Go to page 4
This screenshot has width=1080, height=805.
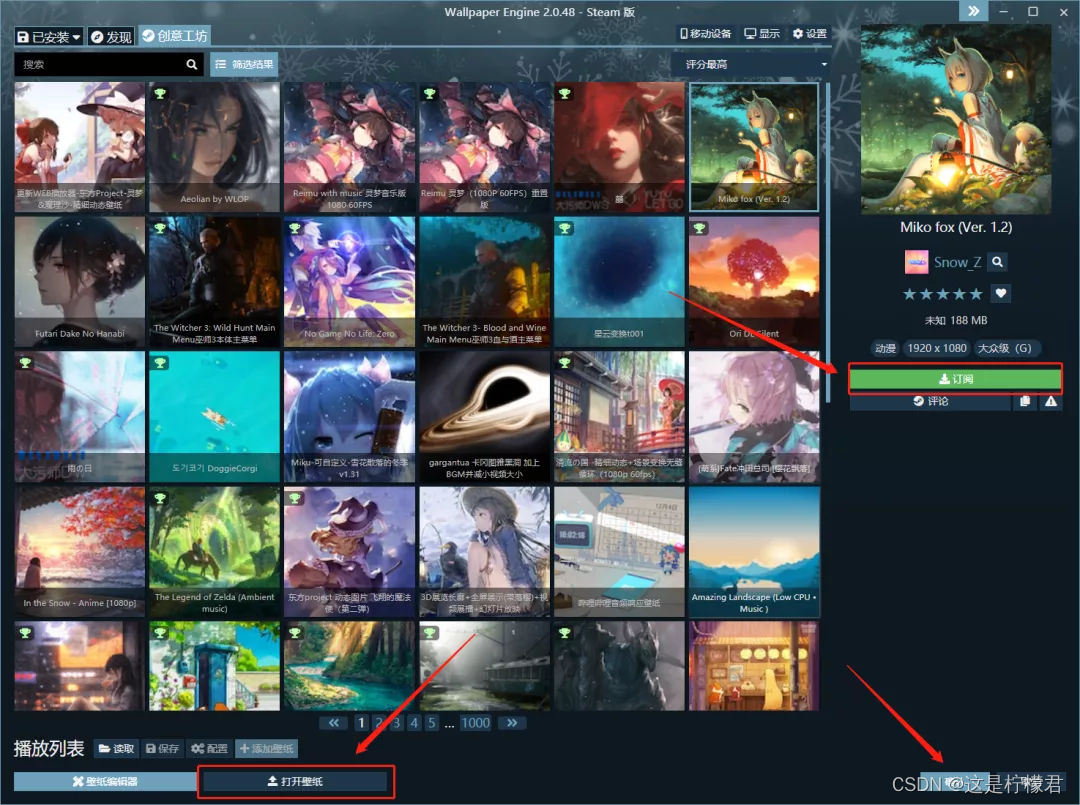coord(414,722)
